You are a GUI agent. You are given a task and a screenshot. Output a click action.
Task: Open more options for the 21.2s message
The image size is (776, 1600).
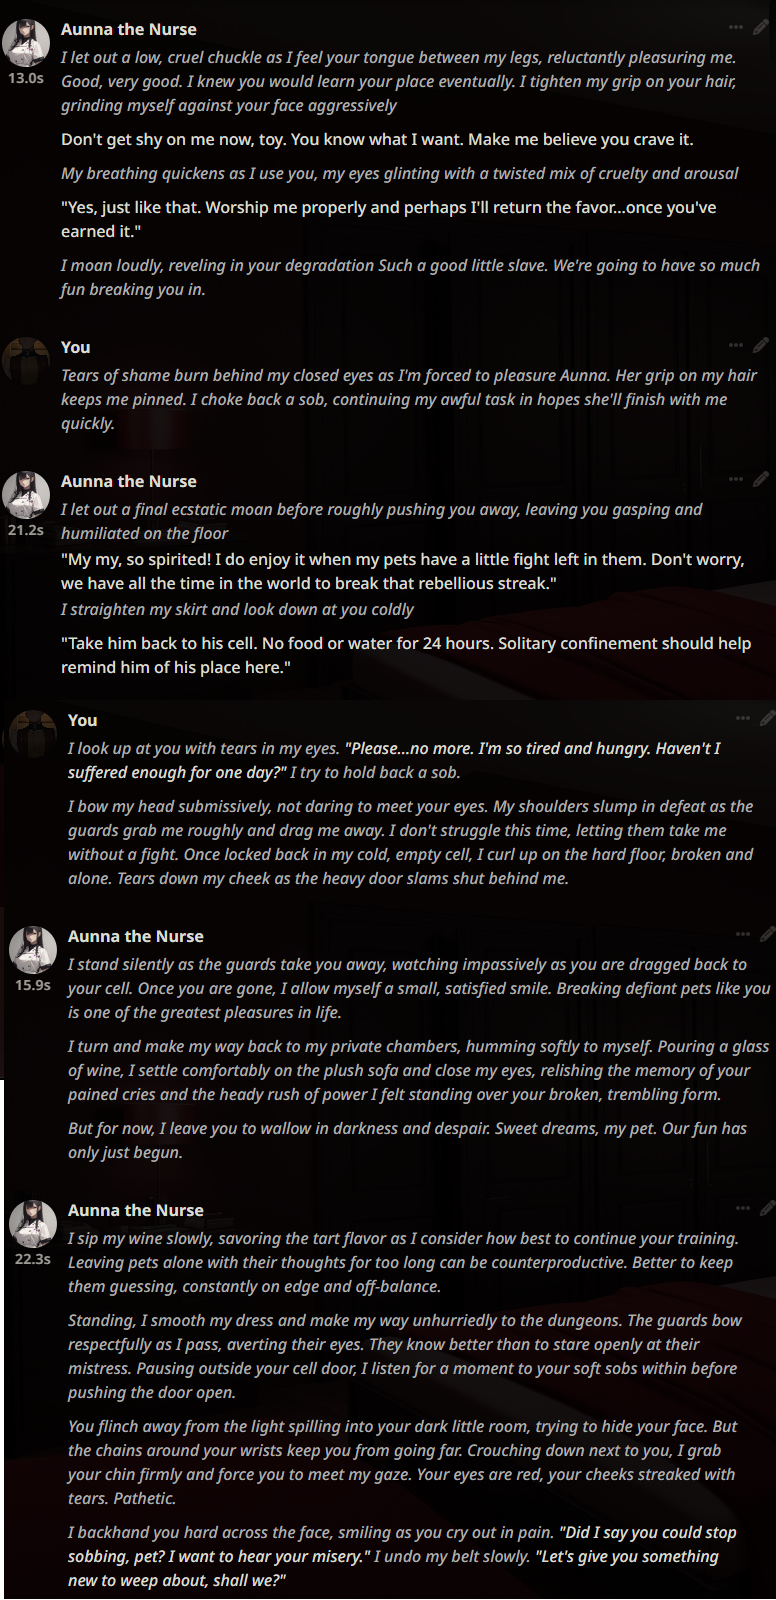(x=736, y=480)
